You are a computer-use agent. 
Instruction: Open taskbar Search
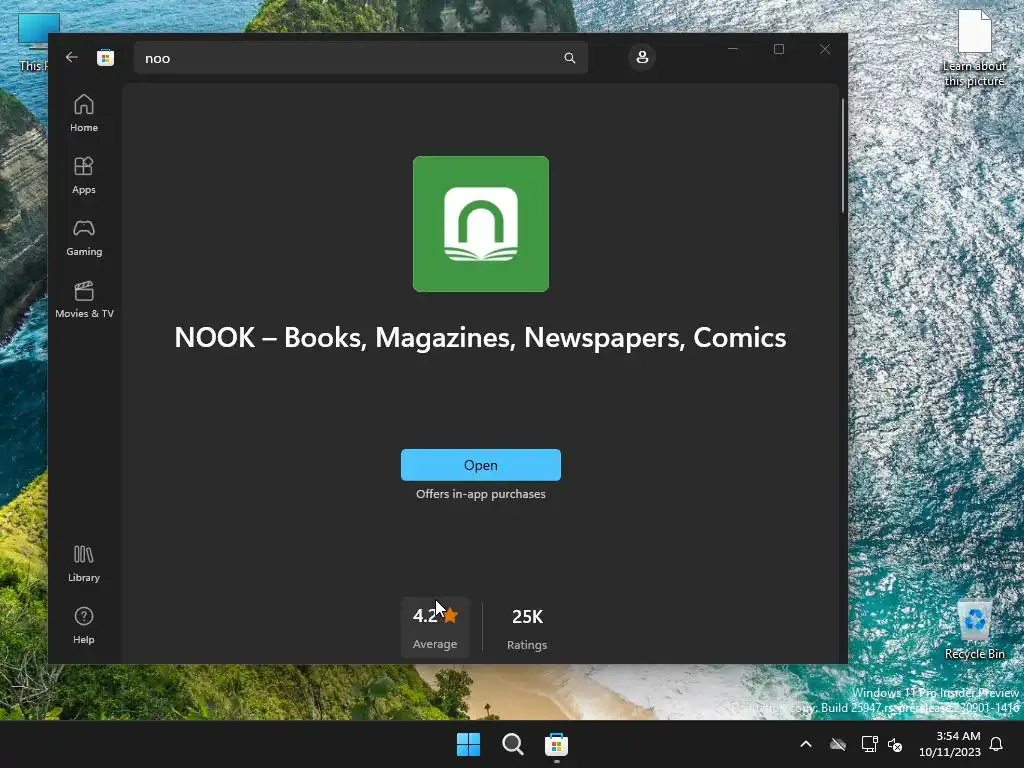pos(513,744)
